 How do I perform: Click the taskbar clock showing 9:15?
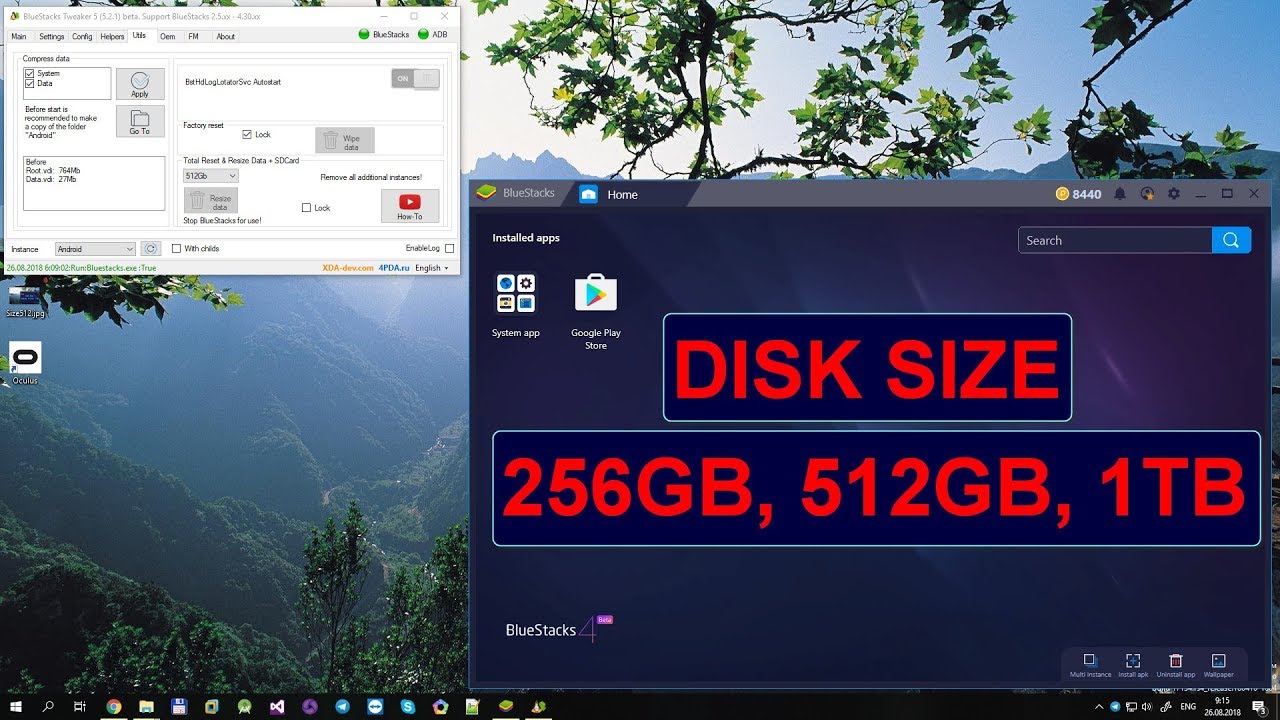pos(1222,706)
